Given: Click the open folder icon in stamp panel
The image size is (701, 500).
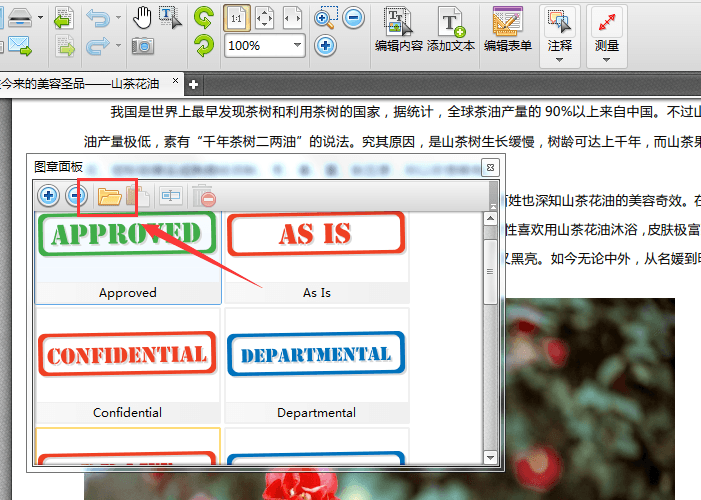Looking at the screenshot, I should (110, 196).
